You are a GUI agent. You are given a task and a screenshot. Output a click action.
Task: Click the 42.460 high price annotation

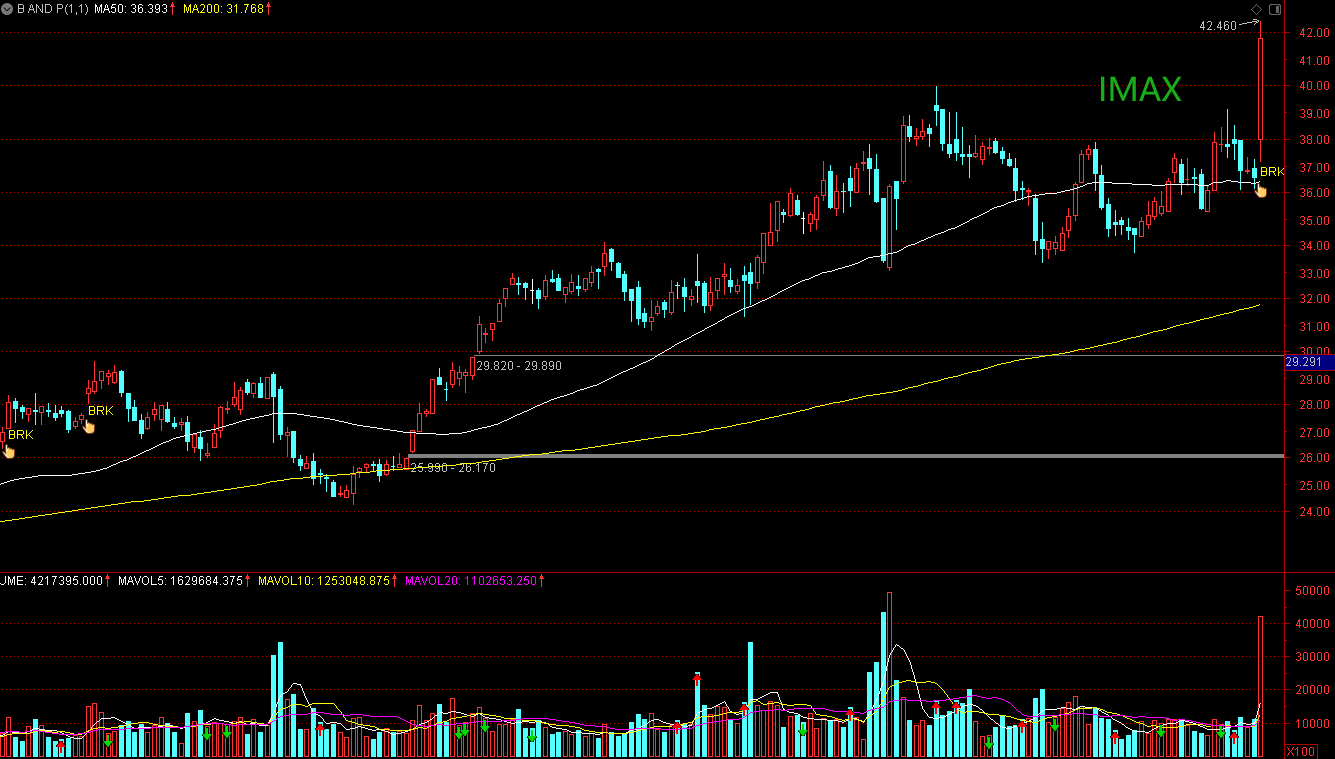coord(1218,25)
